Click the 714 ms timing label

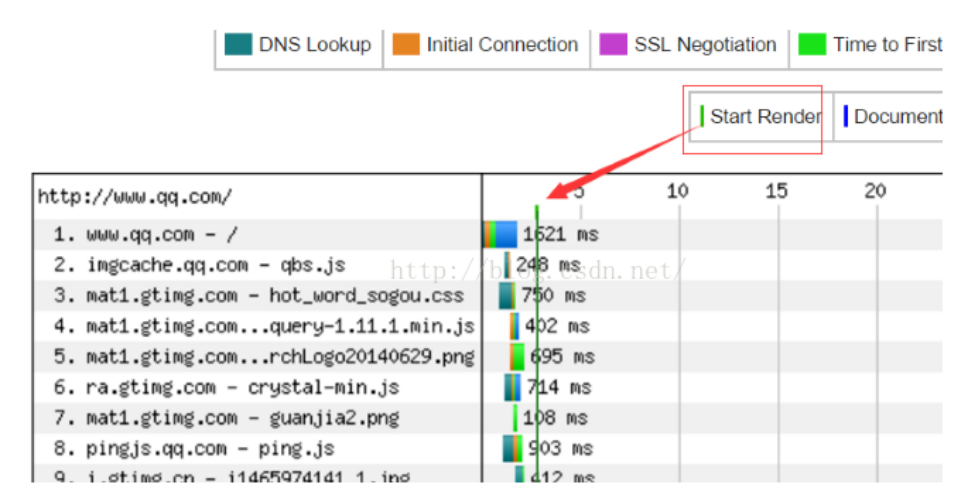pyautogui.click(x=559, y=388)
